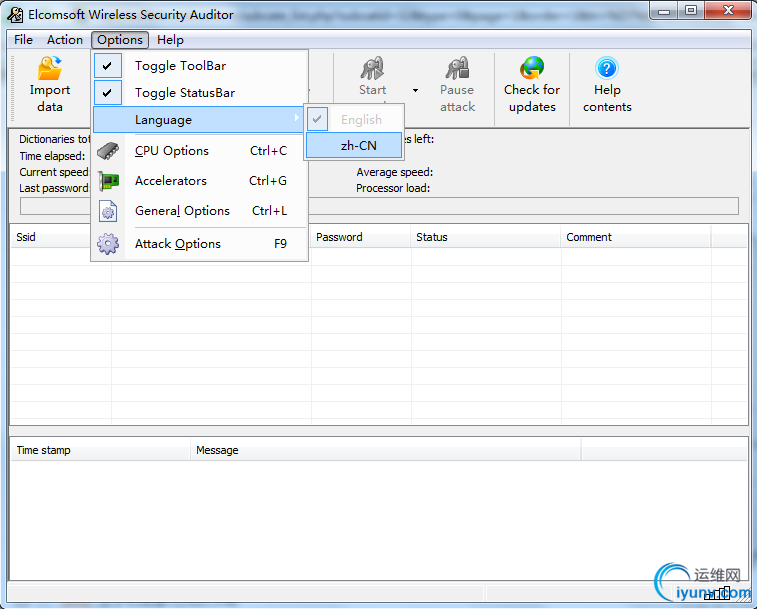Click the Check for updates globe icon

point(532,68)
